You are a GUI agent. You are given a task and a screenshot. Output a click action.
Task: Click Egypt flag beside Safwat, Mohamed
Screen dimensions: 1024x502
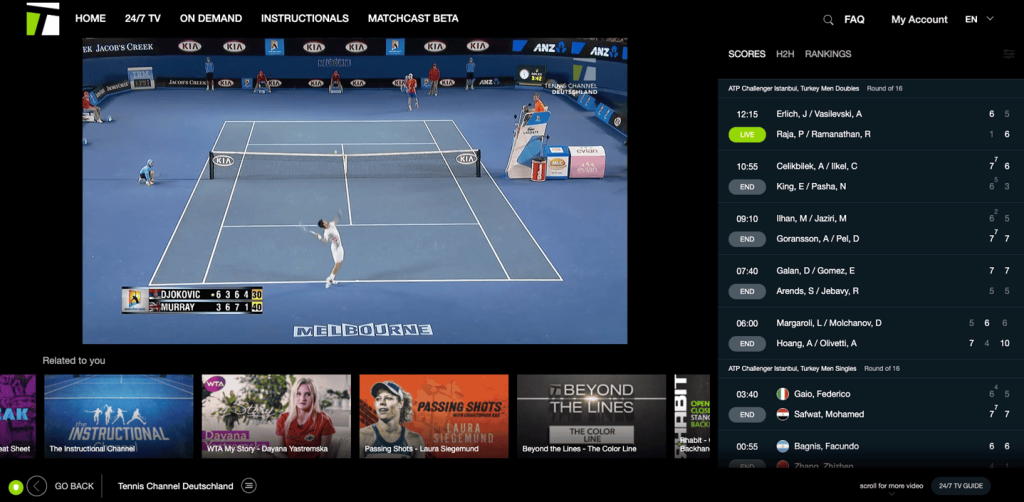782,415
